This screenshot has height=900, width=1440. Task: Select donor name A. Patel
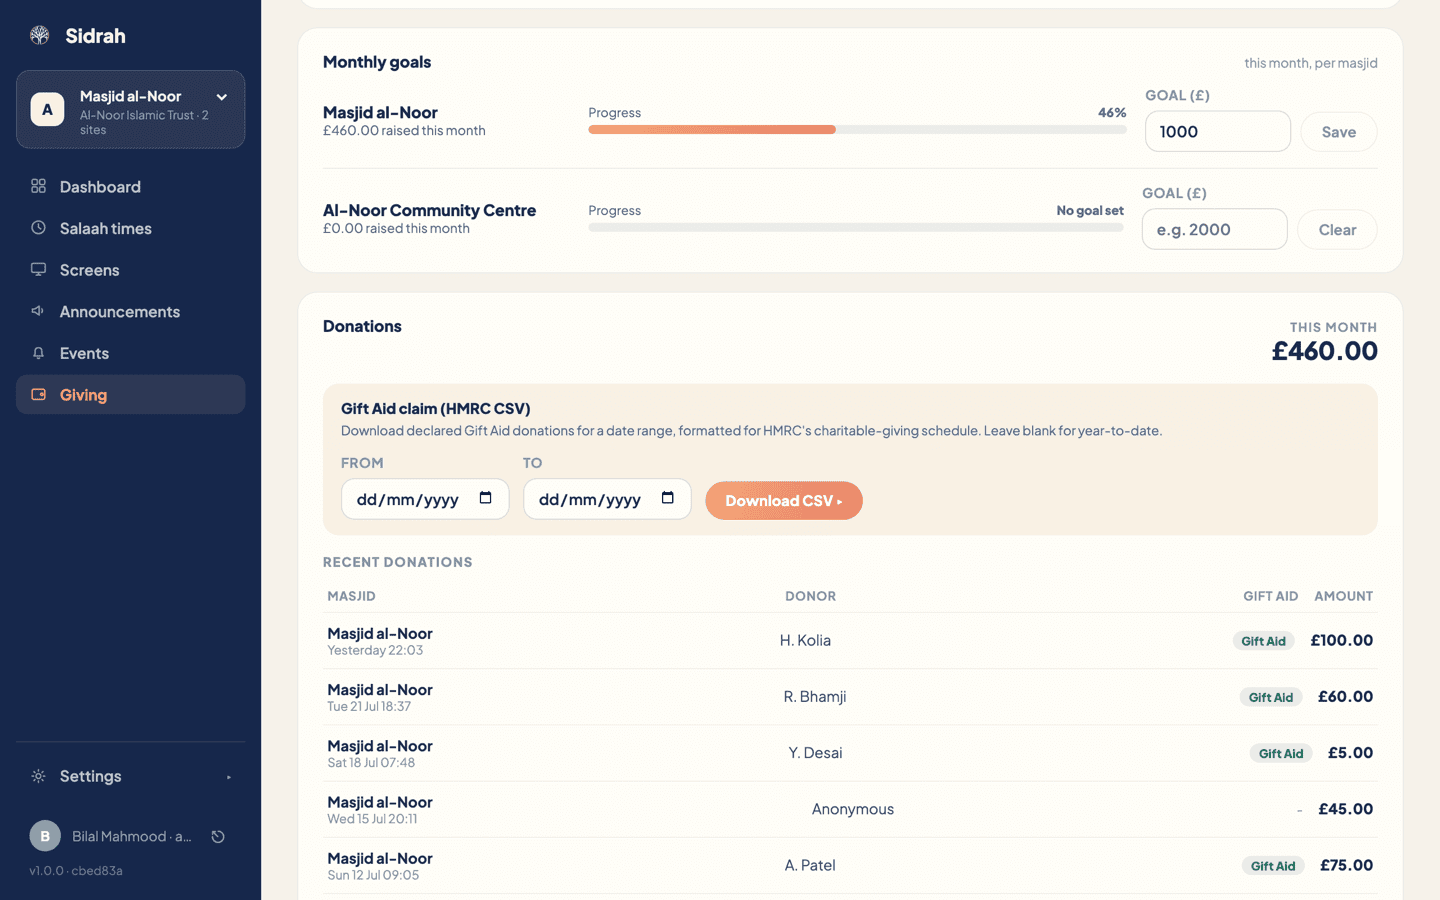pyautogui.click(x=810, y=865)
